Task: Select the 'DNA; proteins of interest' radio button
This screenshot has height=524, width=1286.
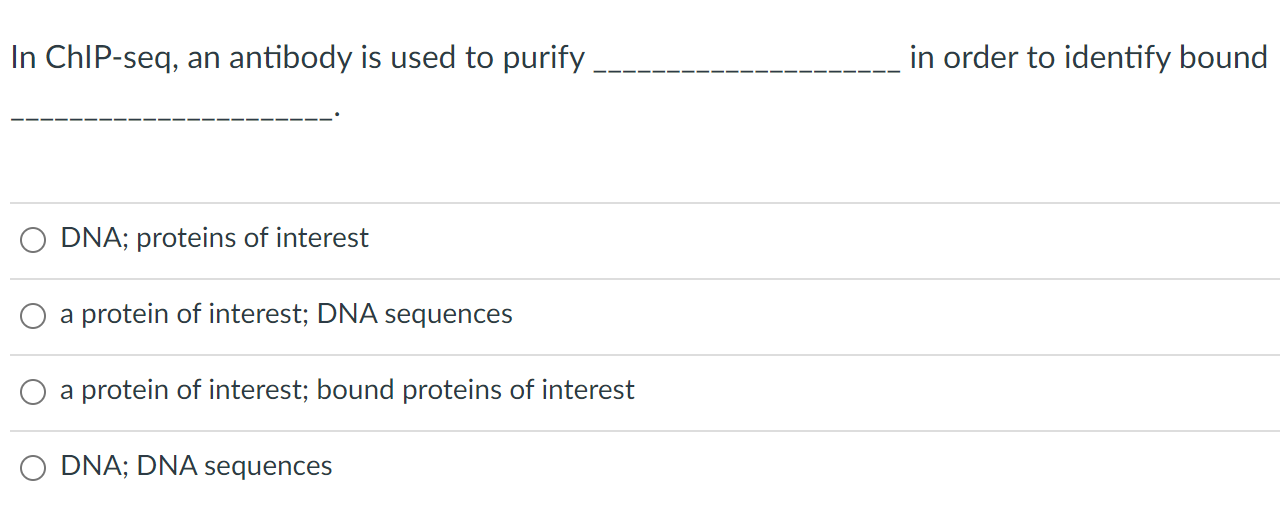Action: coord(33,240)
